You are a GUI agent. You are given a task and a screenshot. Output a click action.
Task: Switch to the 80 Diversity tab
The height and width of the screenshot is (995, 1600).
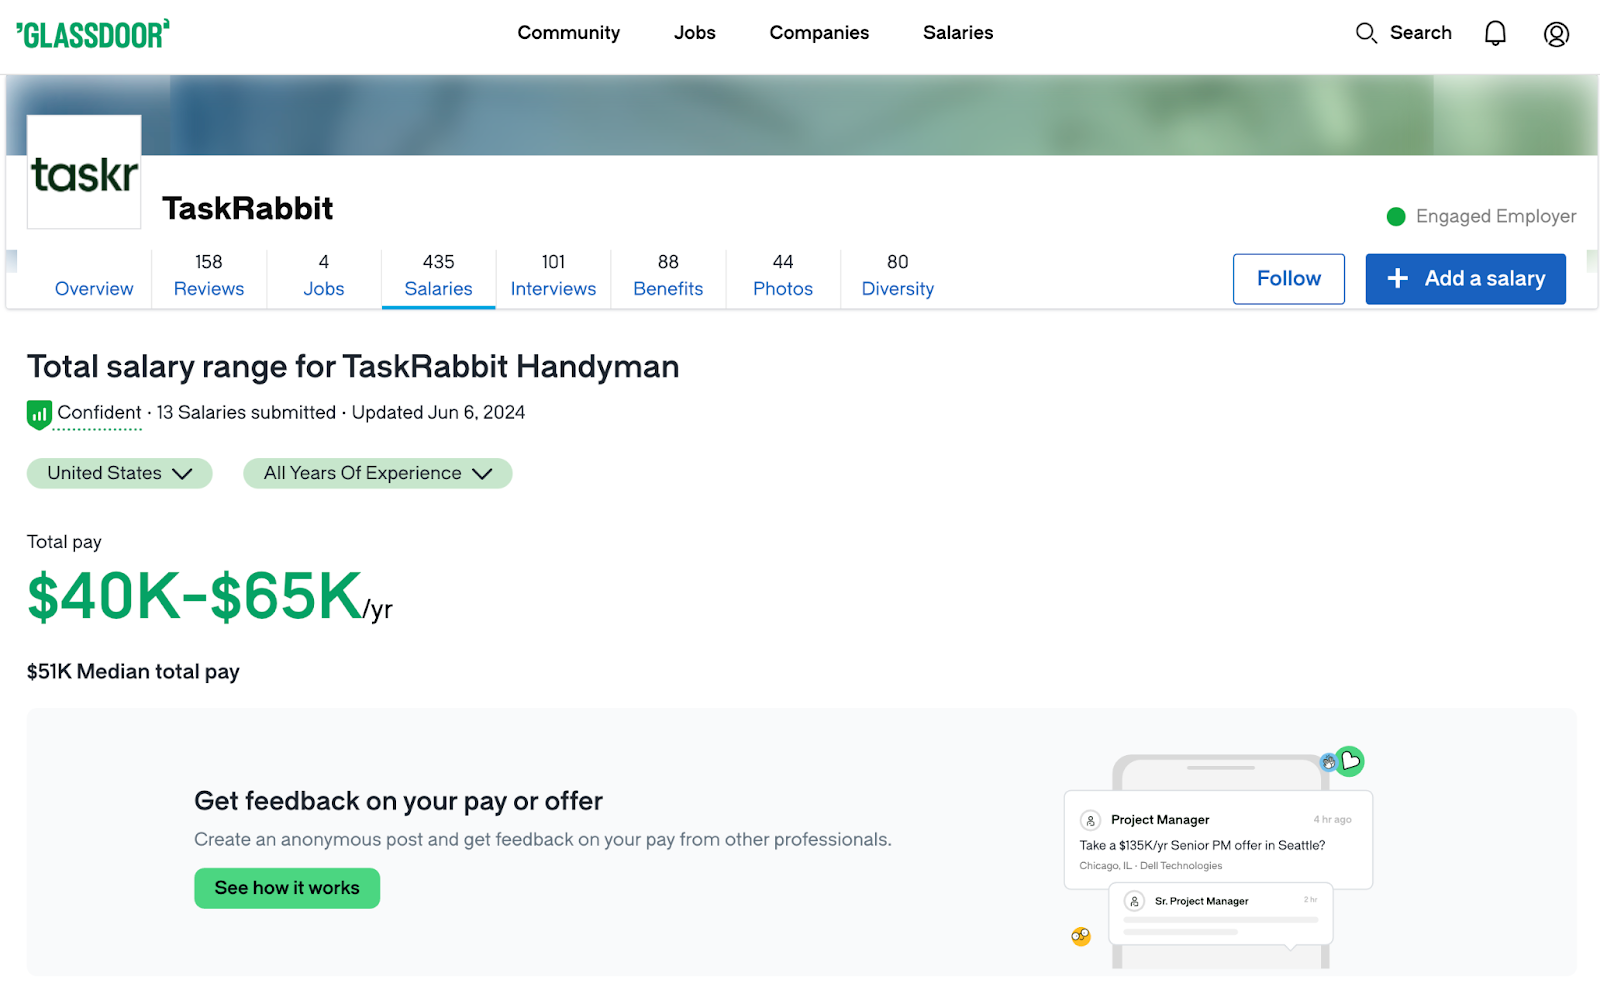pos(898,276)
